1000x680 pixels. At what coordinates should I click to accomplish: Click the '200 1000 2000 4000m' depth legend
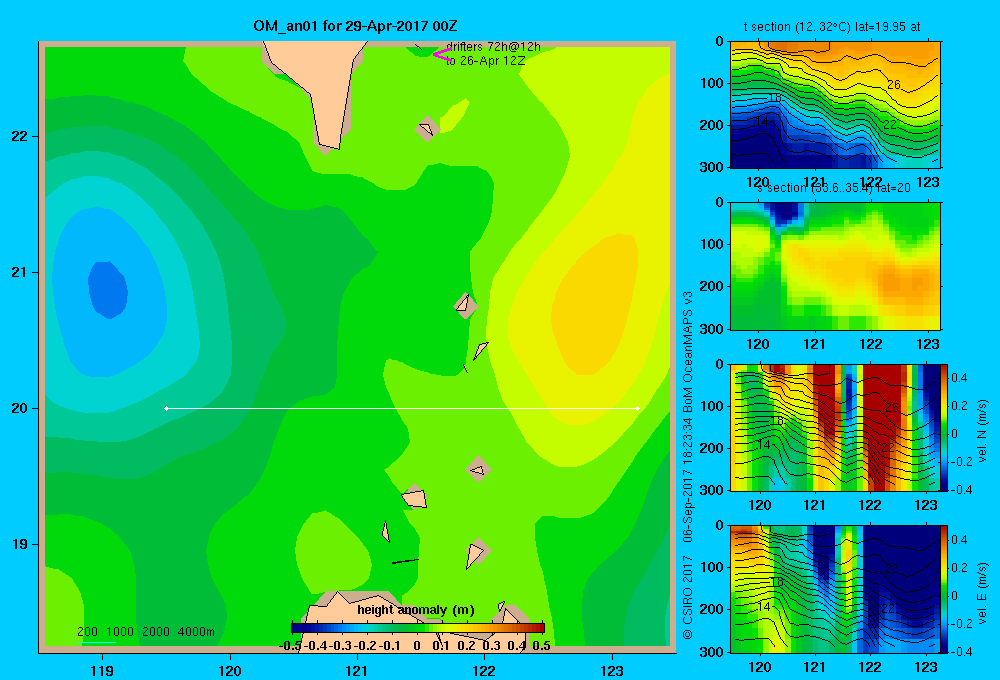[146, 632]
